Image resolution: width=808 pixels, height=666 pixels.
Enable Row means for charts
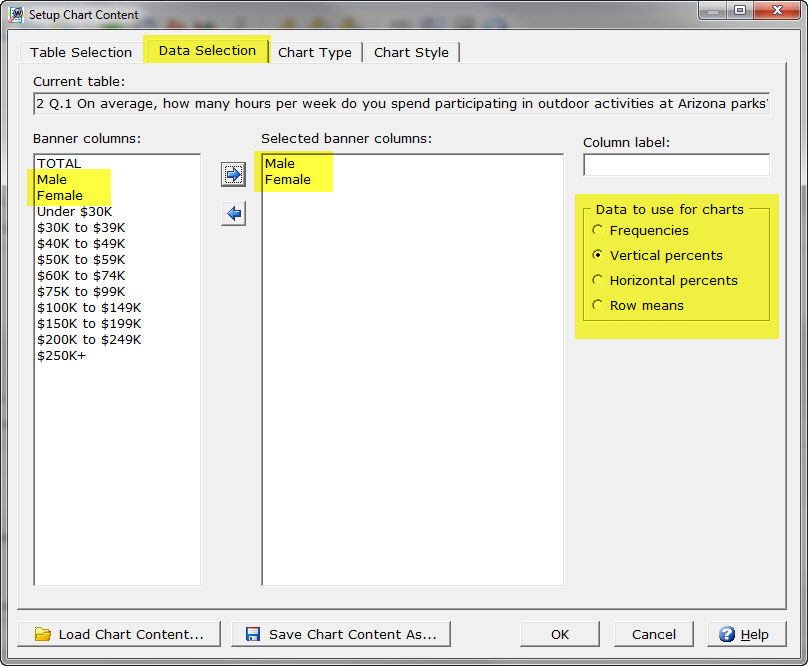[x=598, y=305]
